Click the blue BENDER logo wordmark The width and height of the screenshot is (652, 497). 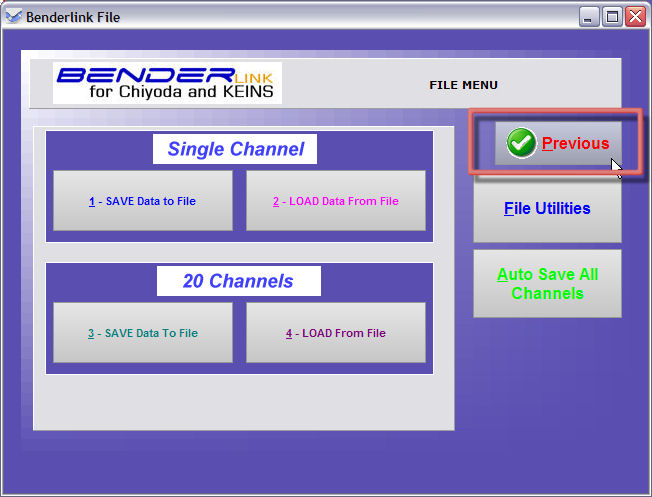click(x=145, y=76)
